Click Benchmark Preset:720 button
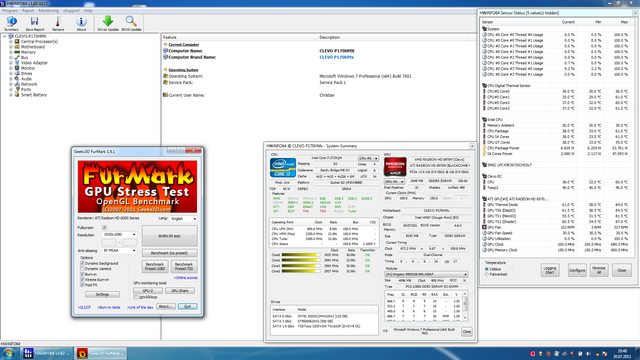 coord(184,266)
